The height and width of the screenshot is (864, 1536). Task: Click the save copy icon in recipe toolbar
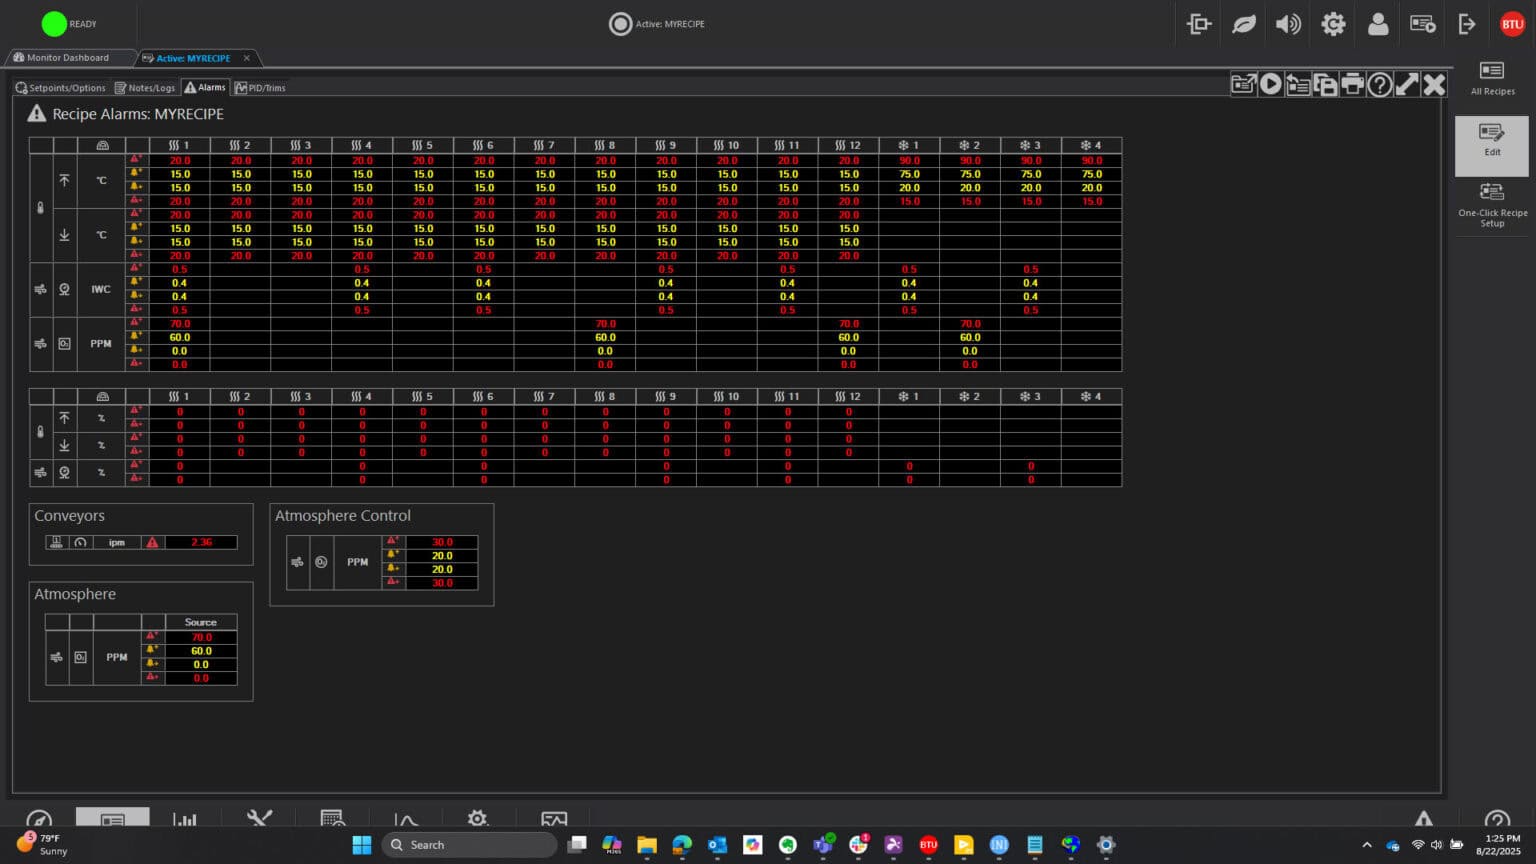coord(1325,85)
